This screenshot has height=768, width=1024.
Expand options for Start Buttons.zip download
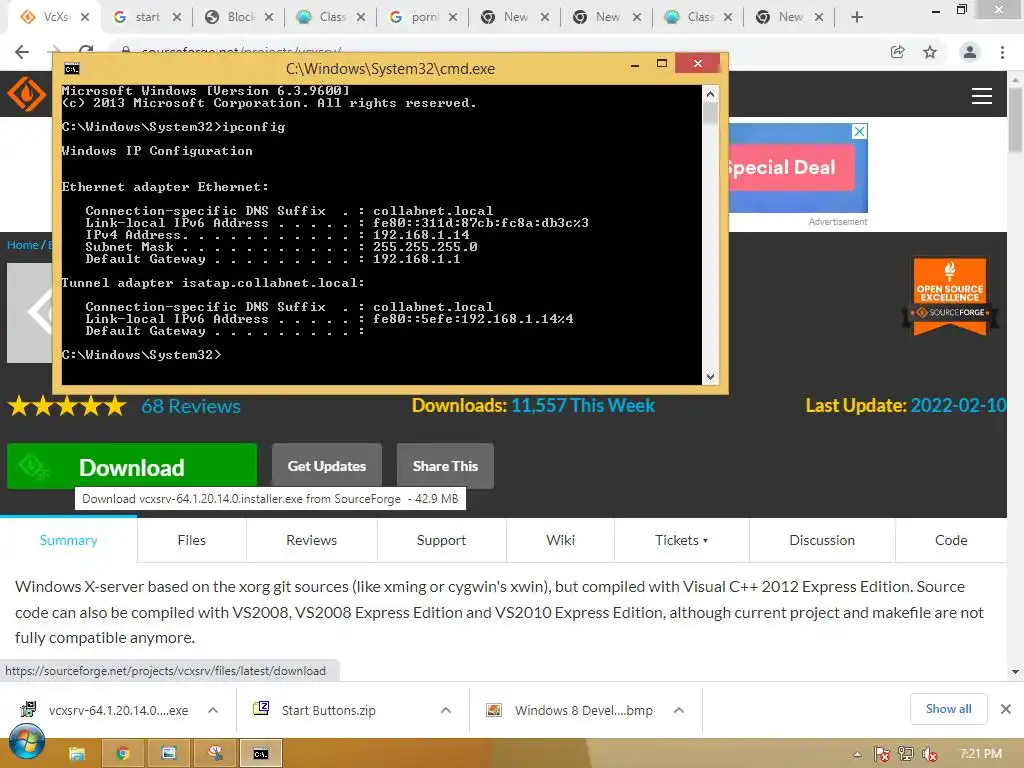click(446, 710)
